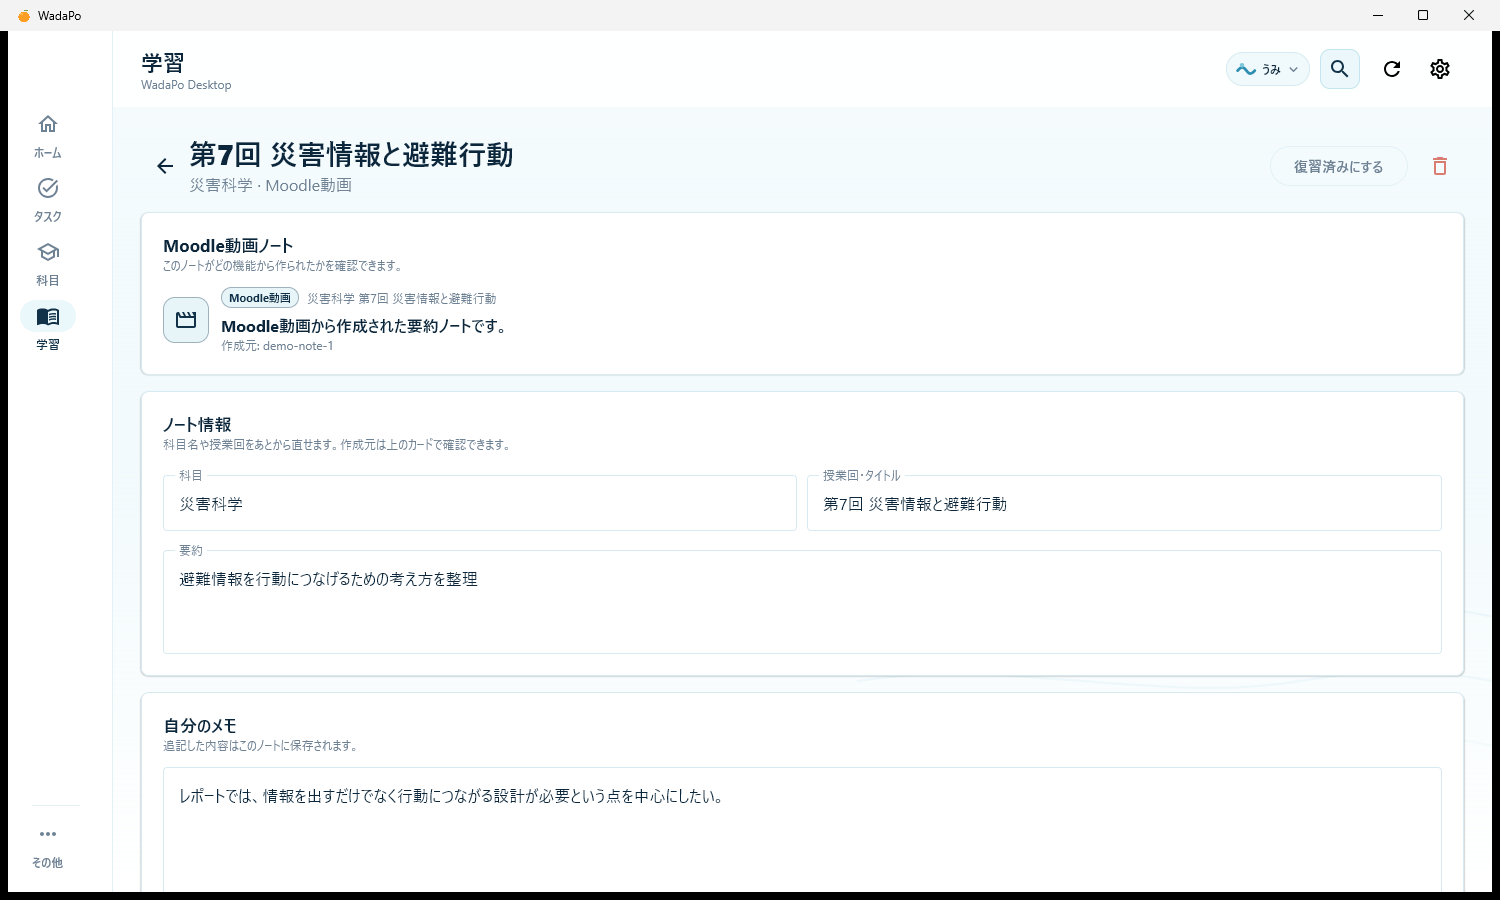Screen dimensions: 1500x900
Task: Click the 復習済みにする button
Action: coord(1339,166)
